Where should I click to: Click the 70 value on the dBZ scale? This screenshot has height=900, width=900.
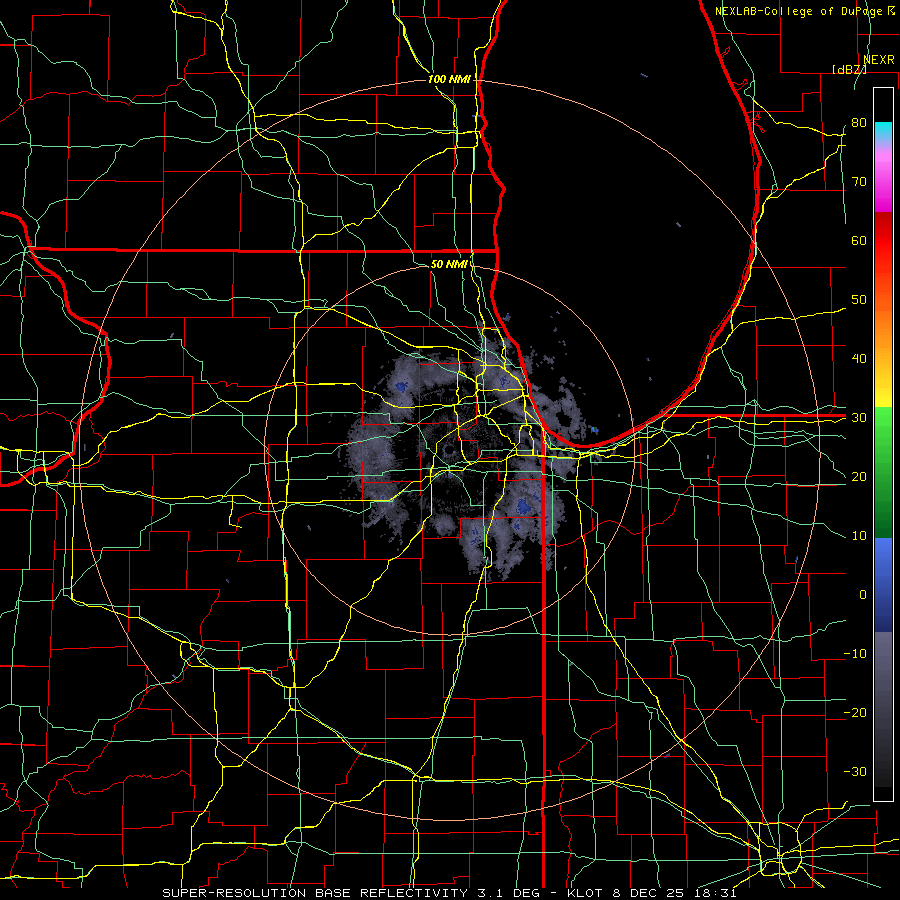pos(859,181)
